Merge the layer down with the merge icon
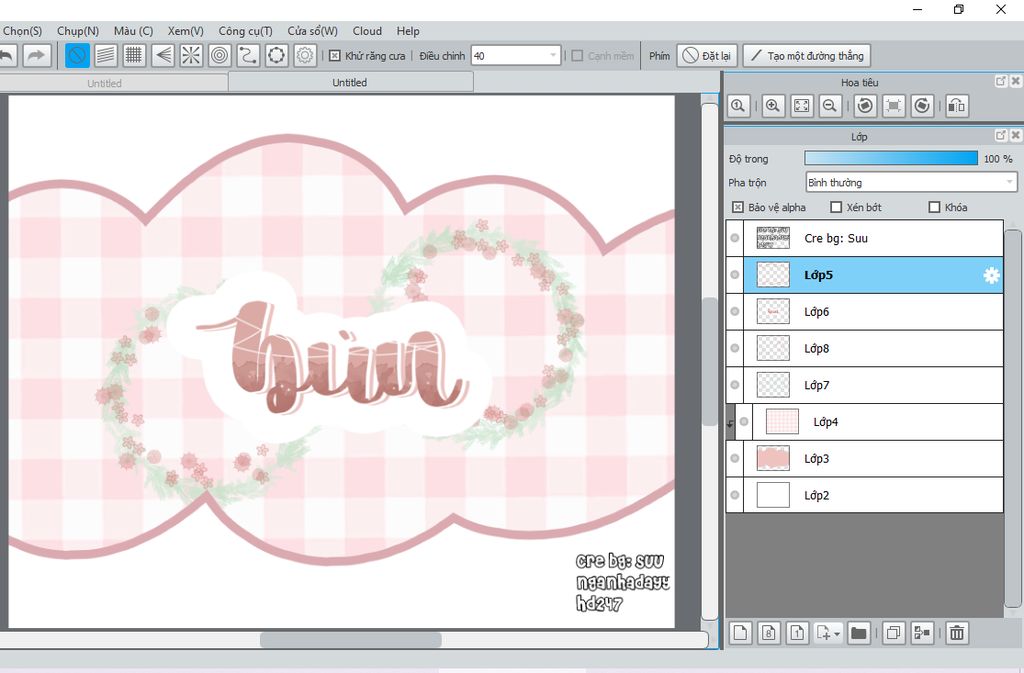The width and height of the screenshot is (1024, 673). coord(922,633)
